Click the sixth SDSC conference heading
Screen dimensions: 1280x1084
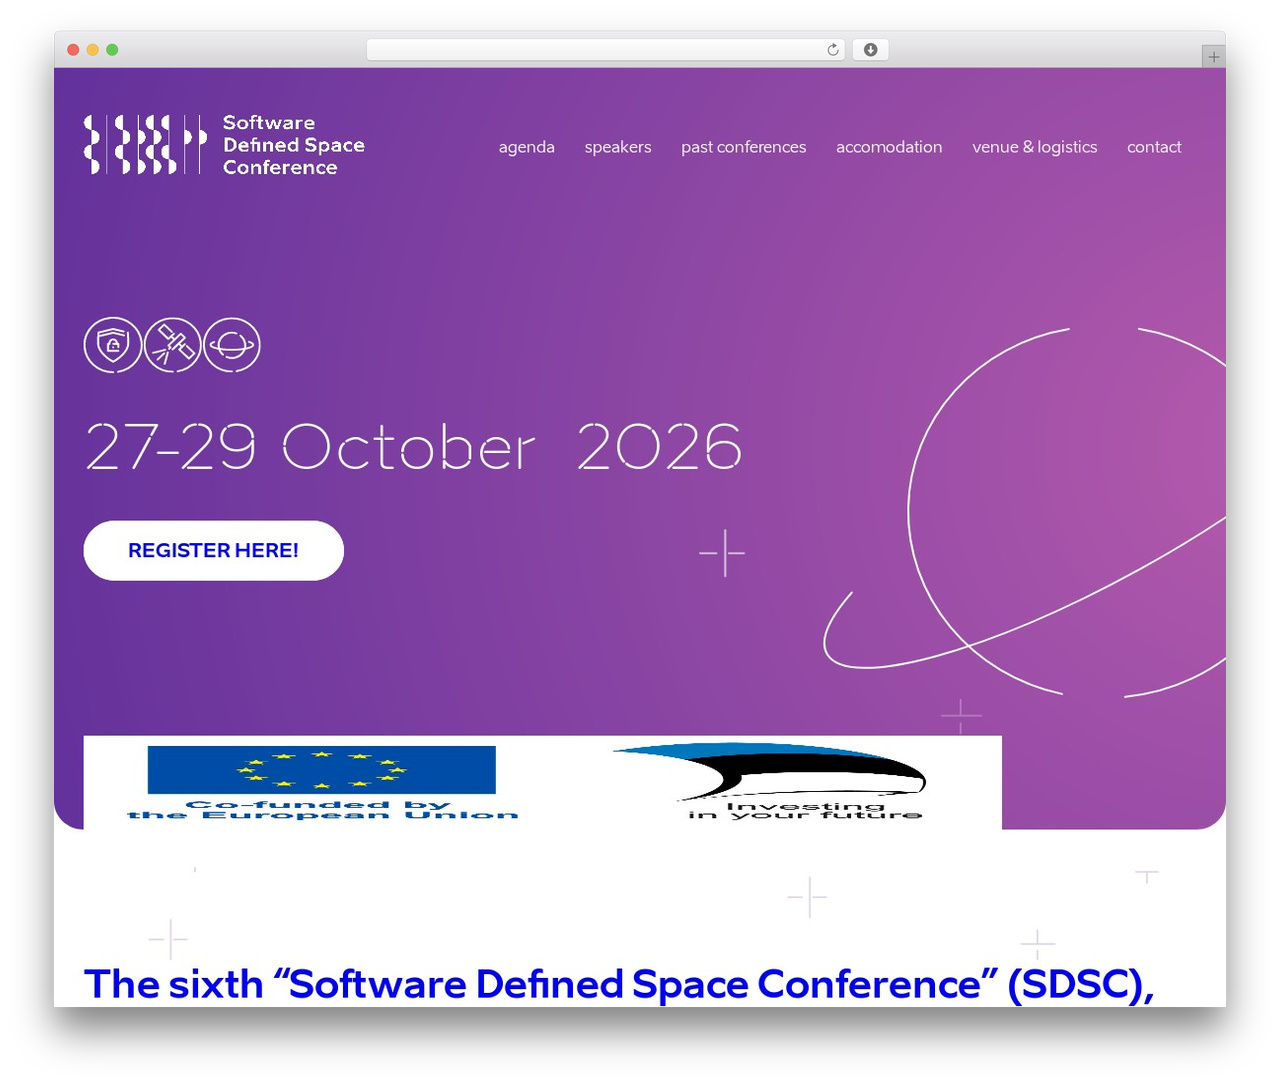(619, 984)
